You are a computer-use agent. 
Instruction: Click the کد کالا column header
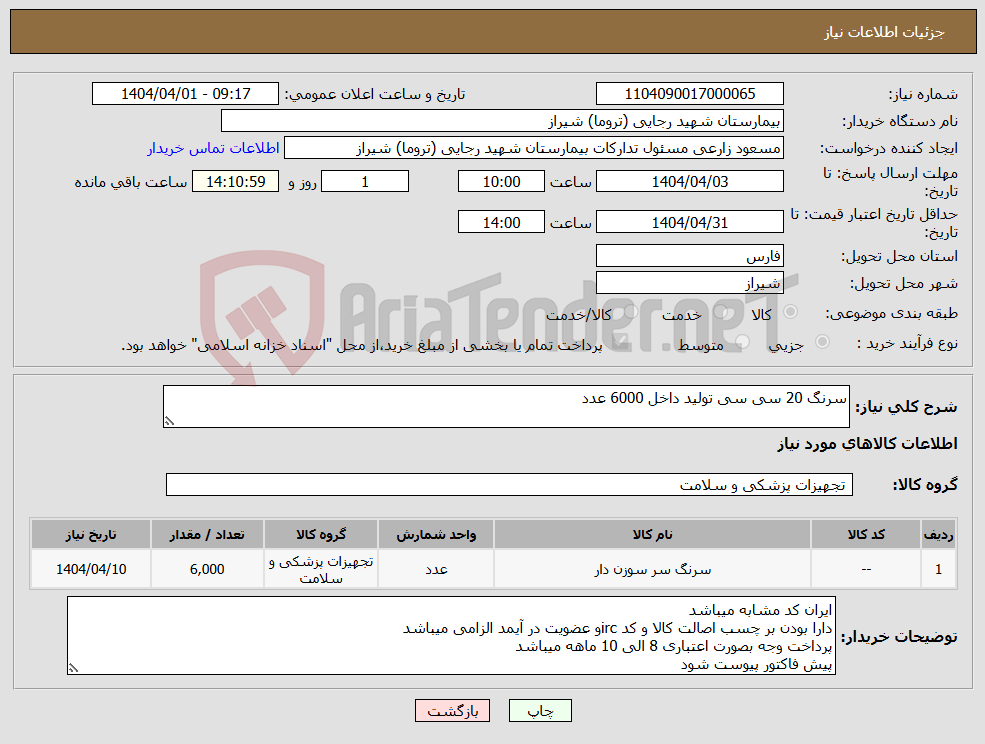[866, 535]
